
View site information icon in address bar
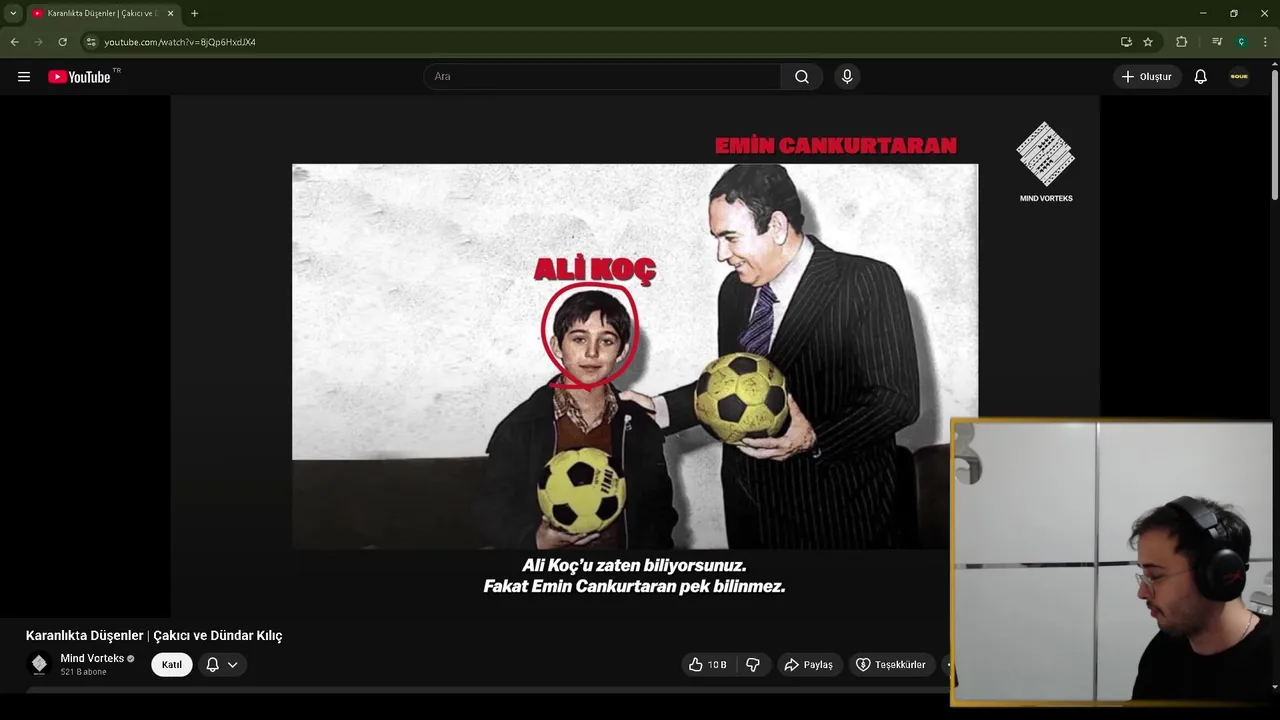[91, 42]
